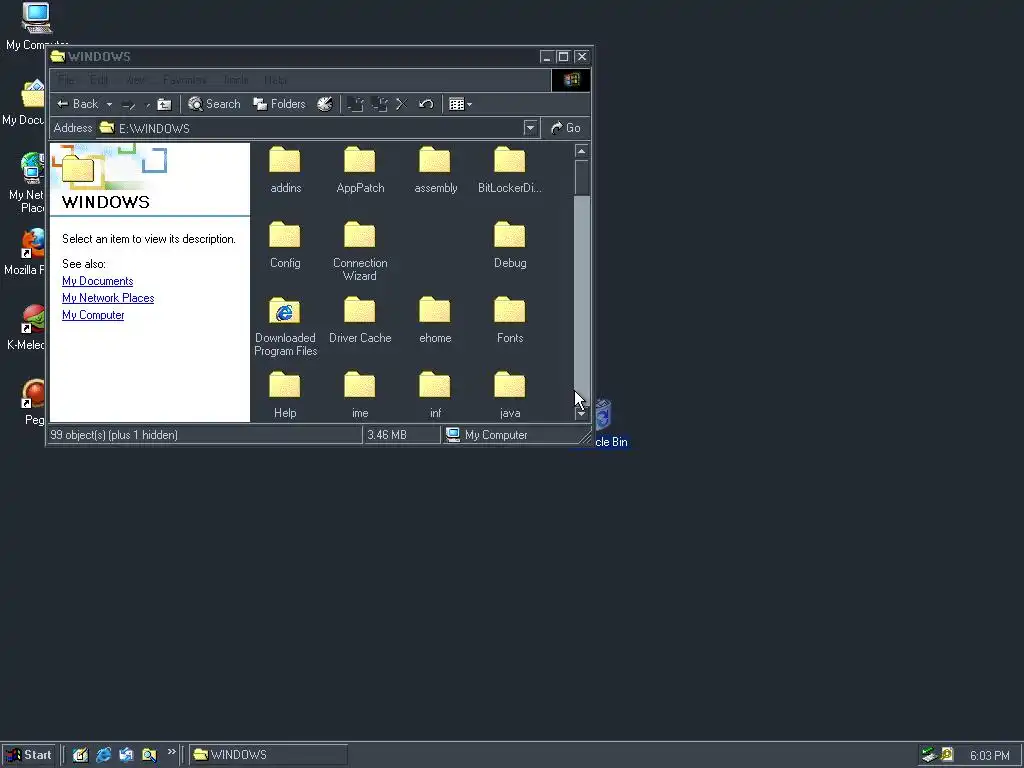Click the vertical scrollbar thumb
This screenshot has width=1024, height=768.
[x=581, y=178]
